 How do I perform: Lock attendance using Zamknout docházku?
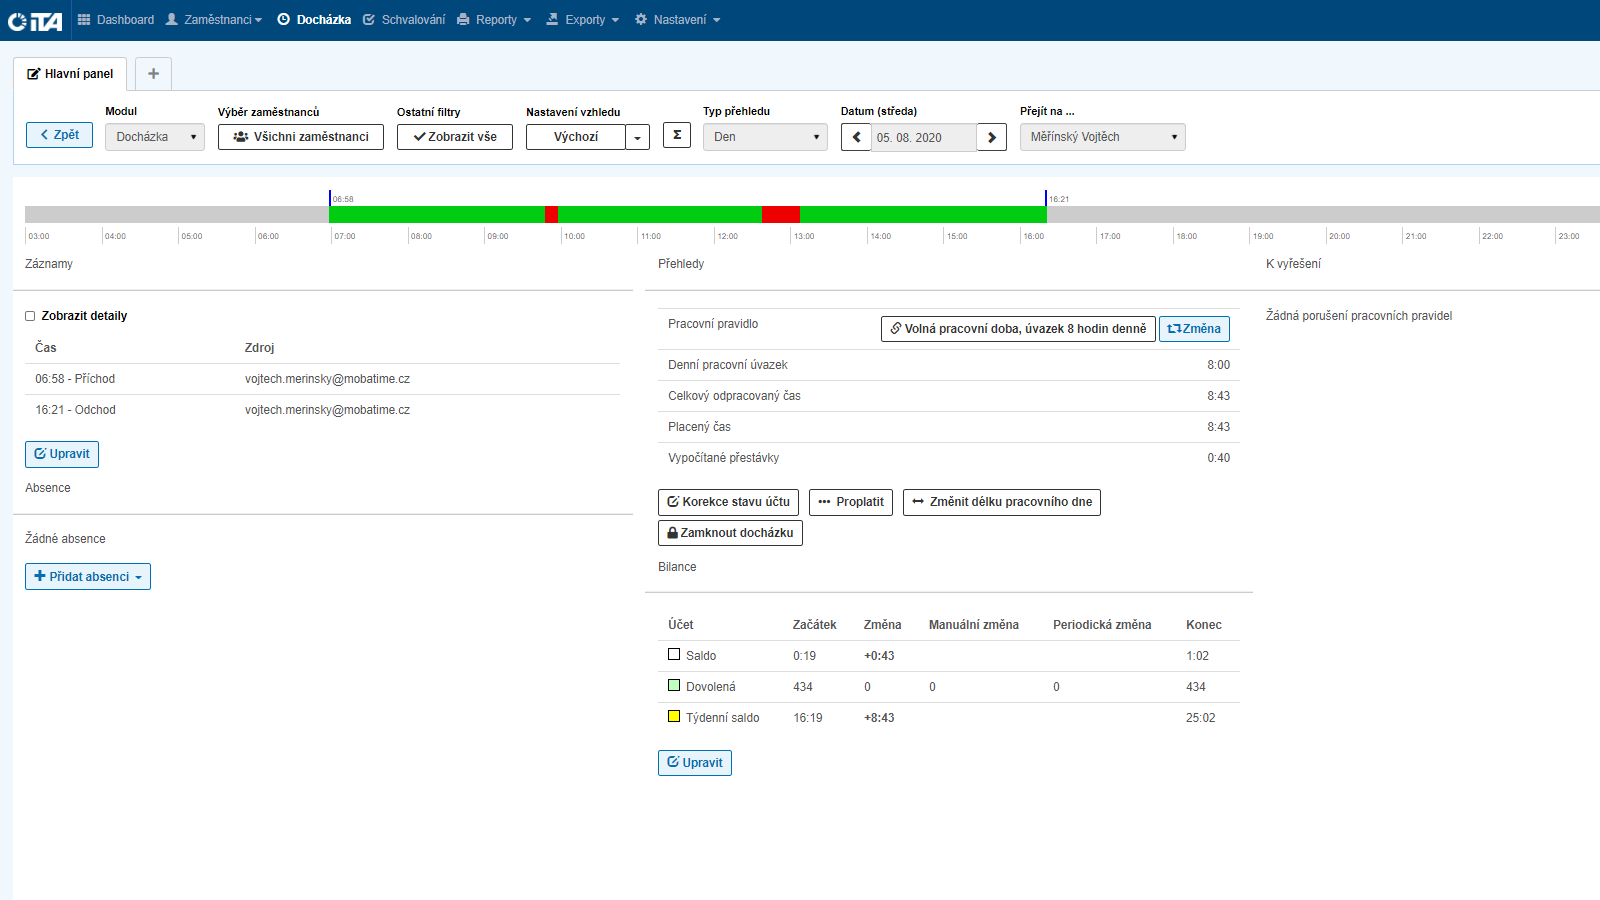tap(730, 533)
